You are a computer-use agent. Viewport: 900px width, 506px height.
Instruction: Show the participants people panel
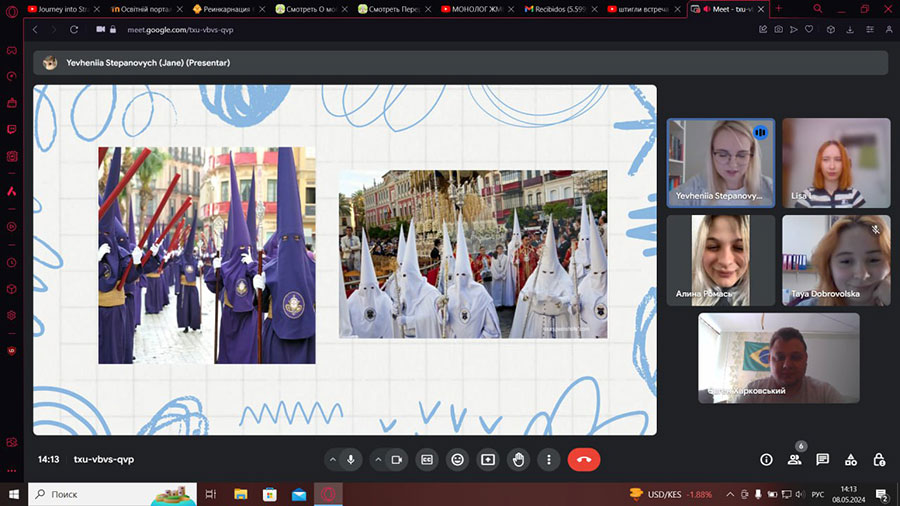(x=794, y=460)
